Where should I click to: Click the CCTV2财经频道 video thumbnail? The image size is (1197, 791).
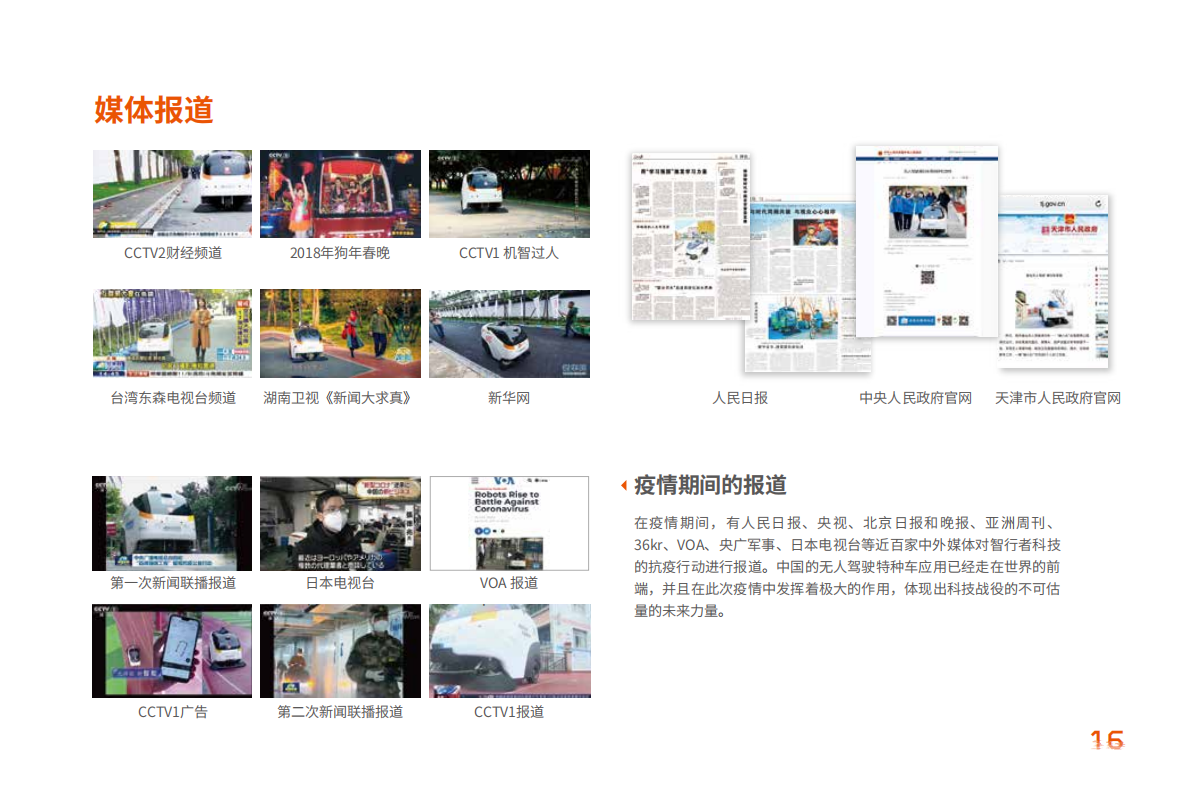click(x=172, y=194)
